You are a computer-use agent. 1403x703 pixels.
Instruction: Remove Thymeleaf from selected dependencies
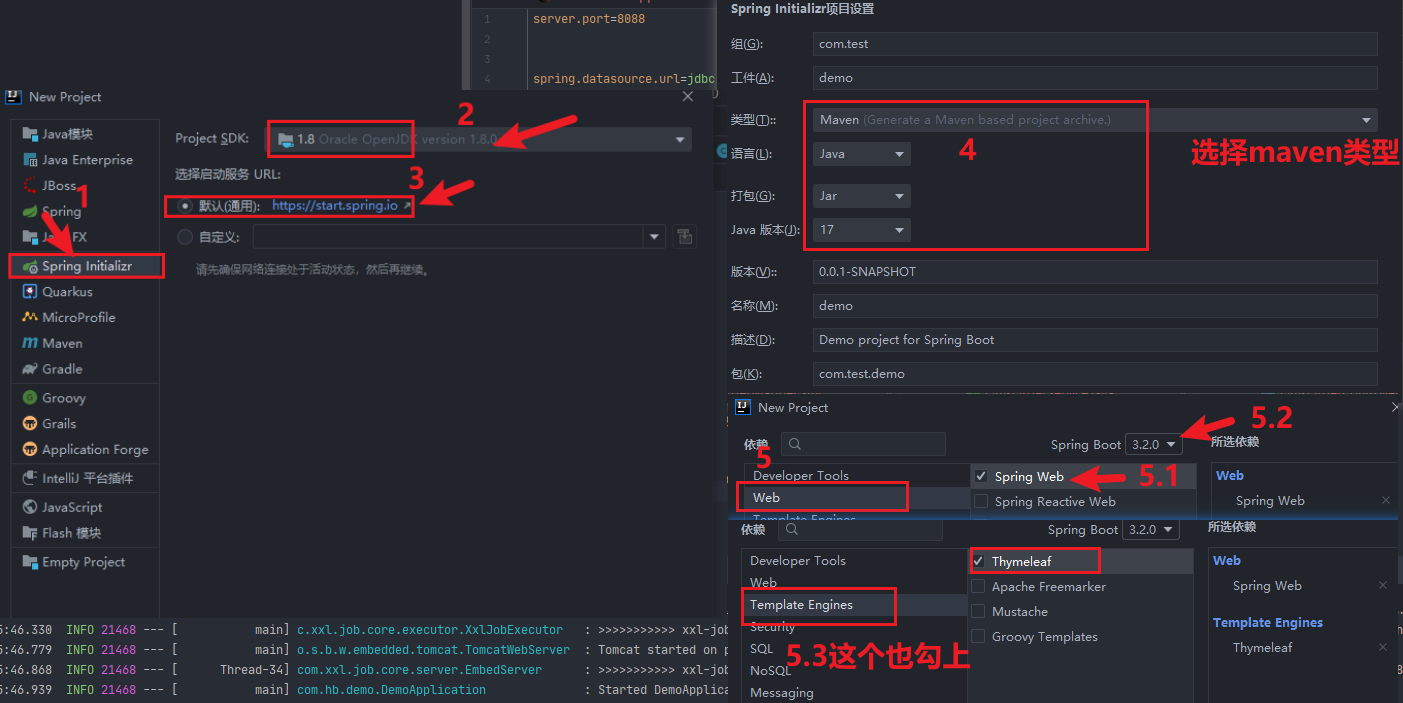pyautogui.click(x=1383, y=648)
